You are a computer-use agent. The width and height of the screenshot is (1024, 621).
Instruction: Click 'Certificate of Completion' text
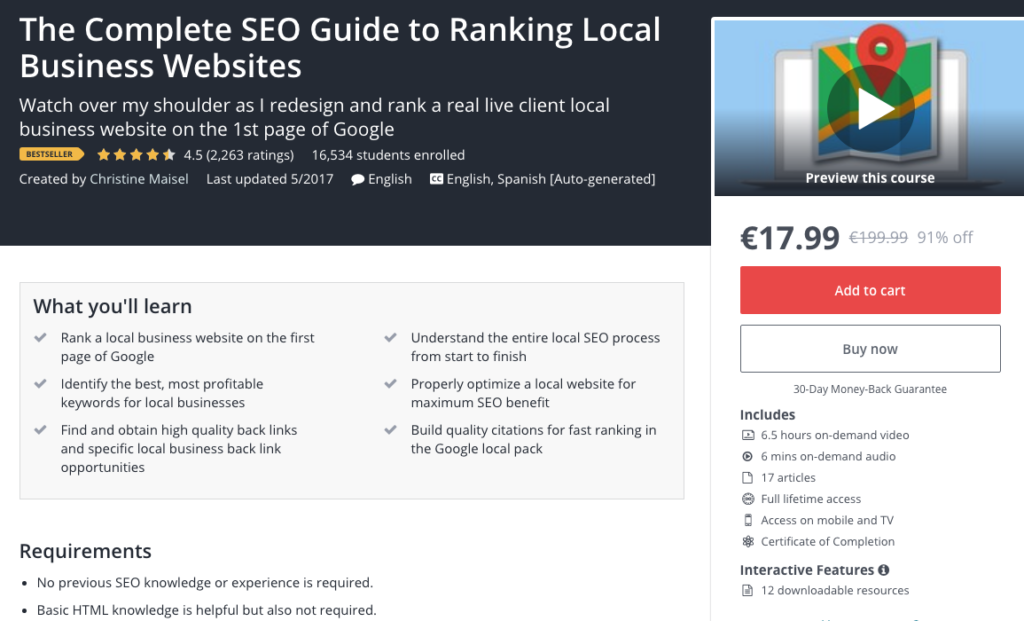click(x=827, y=541)
